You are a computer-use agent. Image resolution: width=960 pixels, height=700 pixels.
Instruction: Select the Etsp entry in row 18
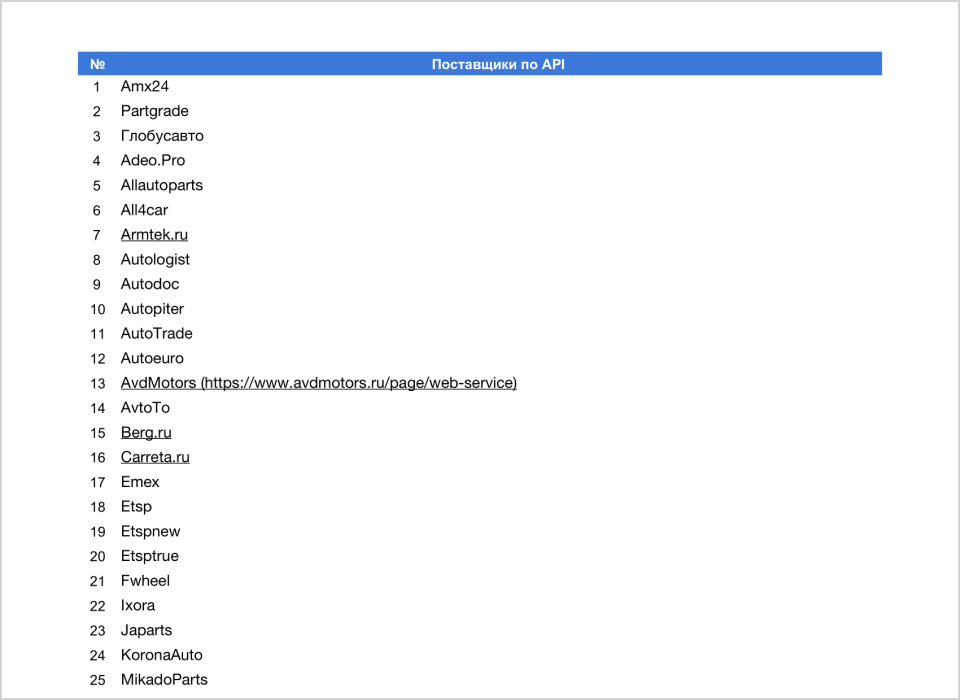pos(136,506)
